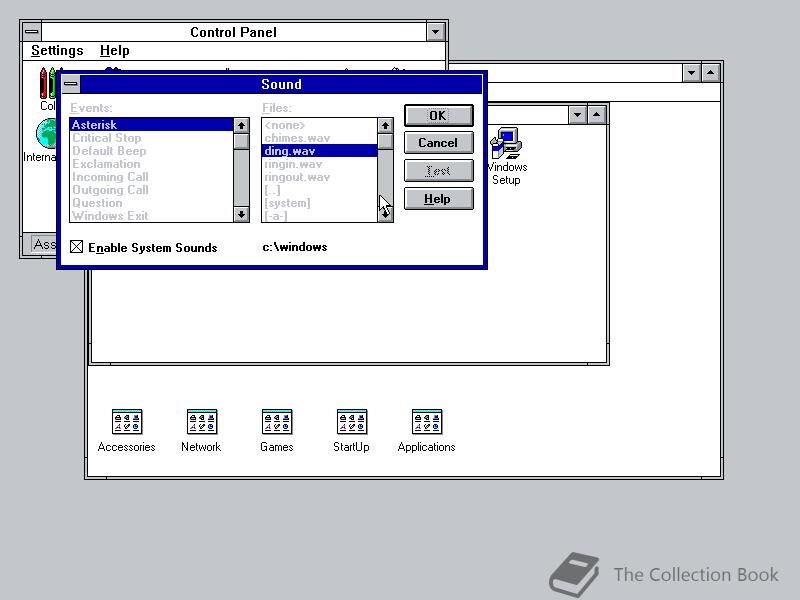The height and width of the screenshot is (600, 800).
Task: Select the Outgoing Call event
Action: point(152,190)
